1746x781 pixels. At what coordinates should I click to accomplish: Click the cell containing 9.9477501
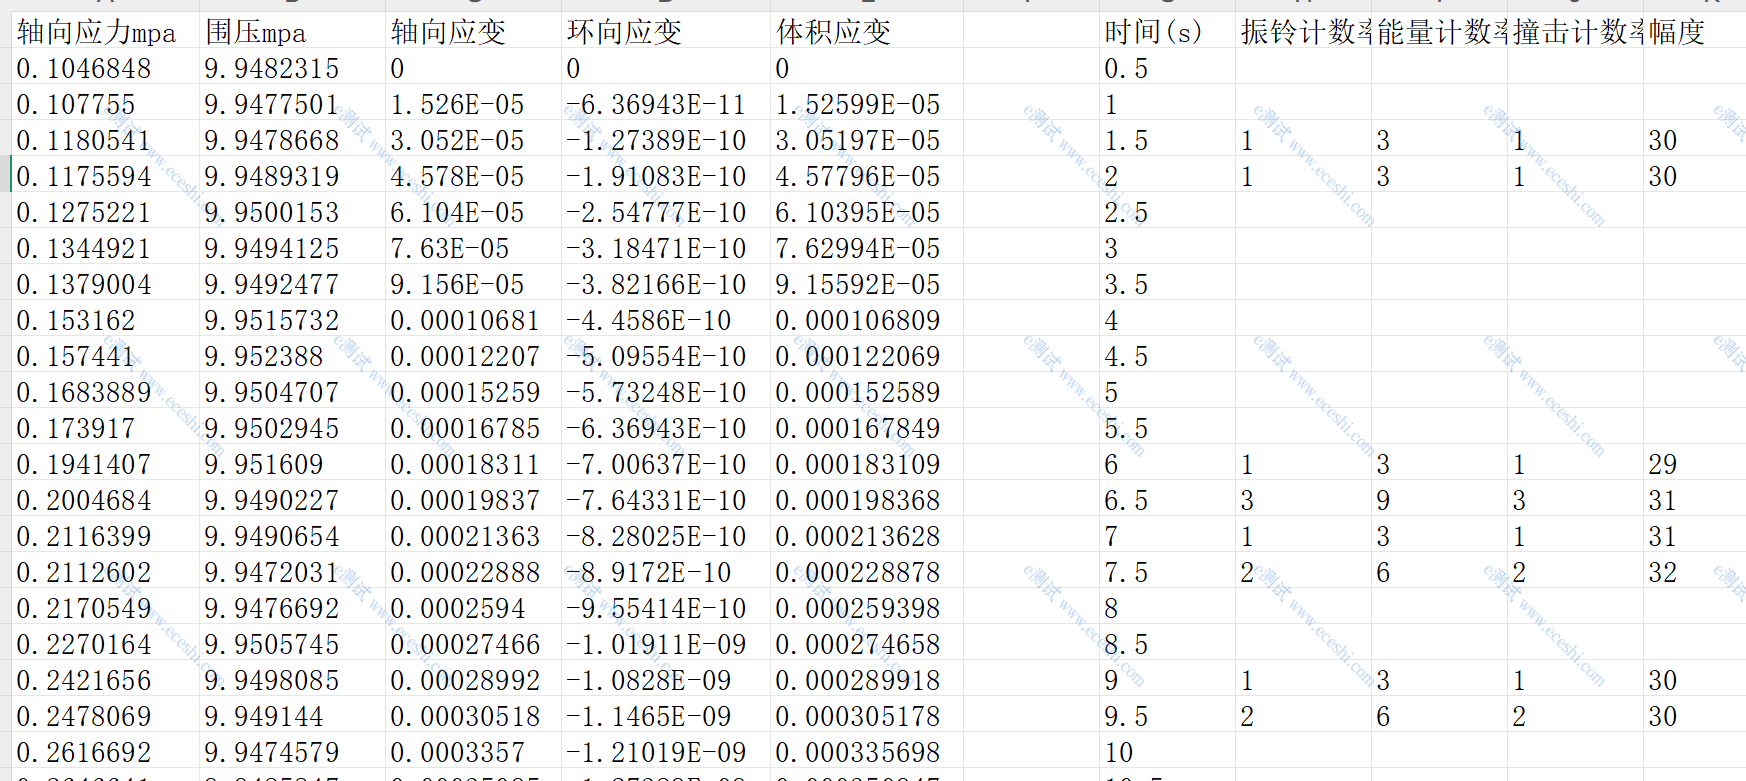coord(292,103)
